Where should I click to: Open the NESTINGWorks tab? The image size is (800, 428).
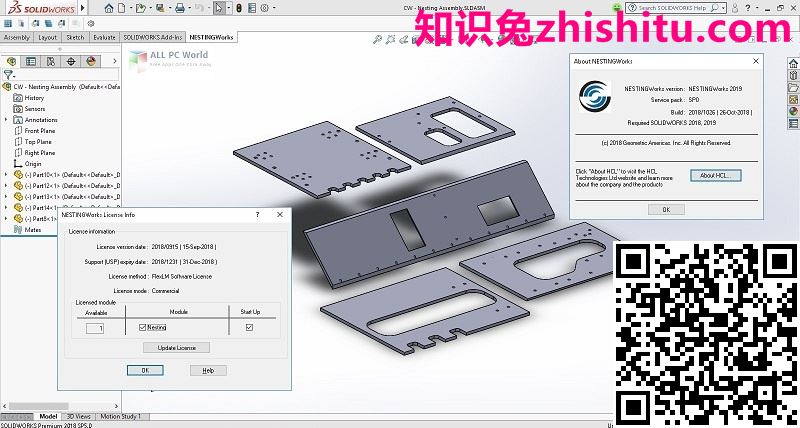[211, 37]
